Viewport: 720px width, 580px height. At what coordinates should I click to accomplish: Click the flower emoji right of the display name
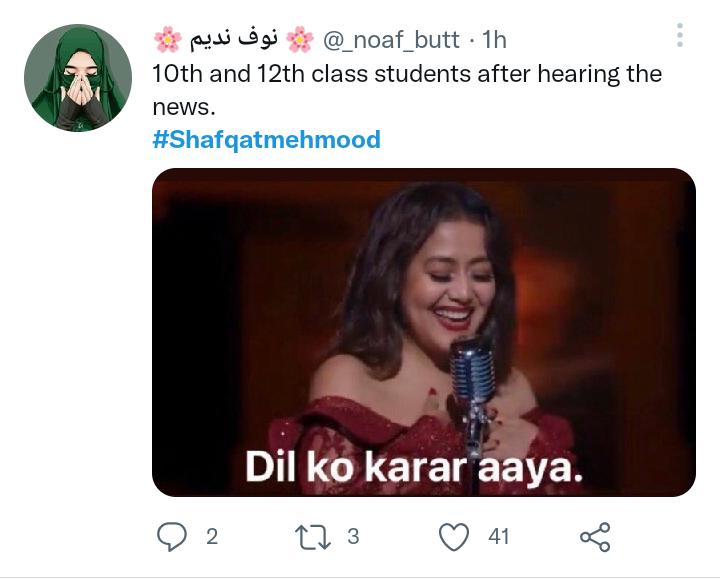pyautogui.click(x=299, y=40)
